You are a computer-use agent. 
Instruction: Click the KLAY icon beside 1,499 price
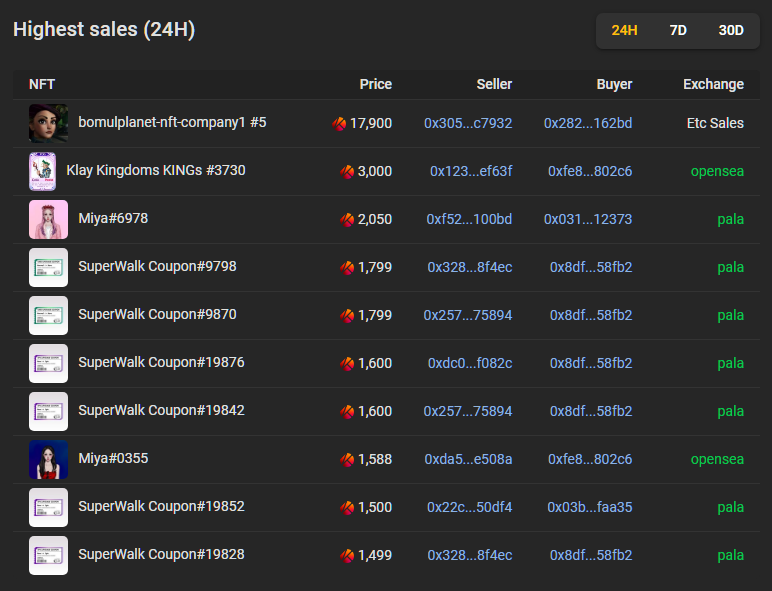coord(347,556)
